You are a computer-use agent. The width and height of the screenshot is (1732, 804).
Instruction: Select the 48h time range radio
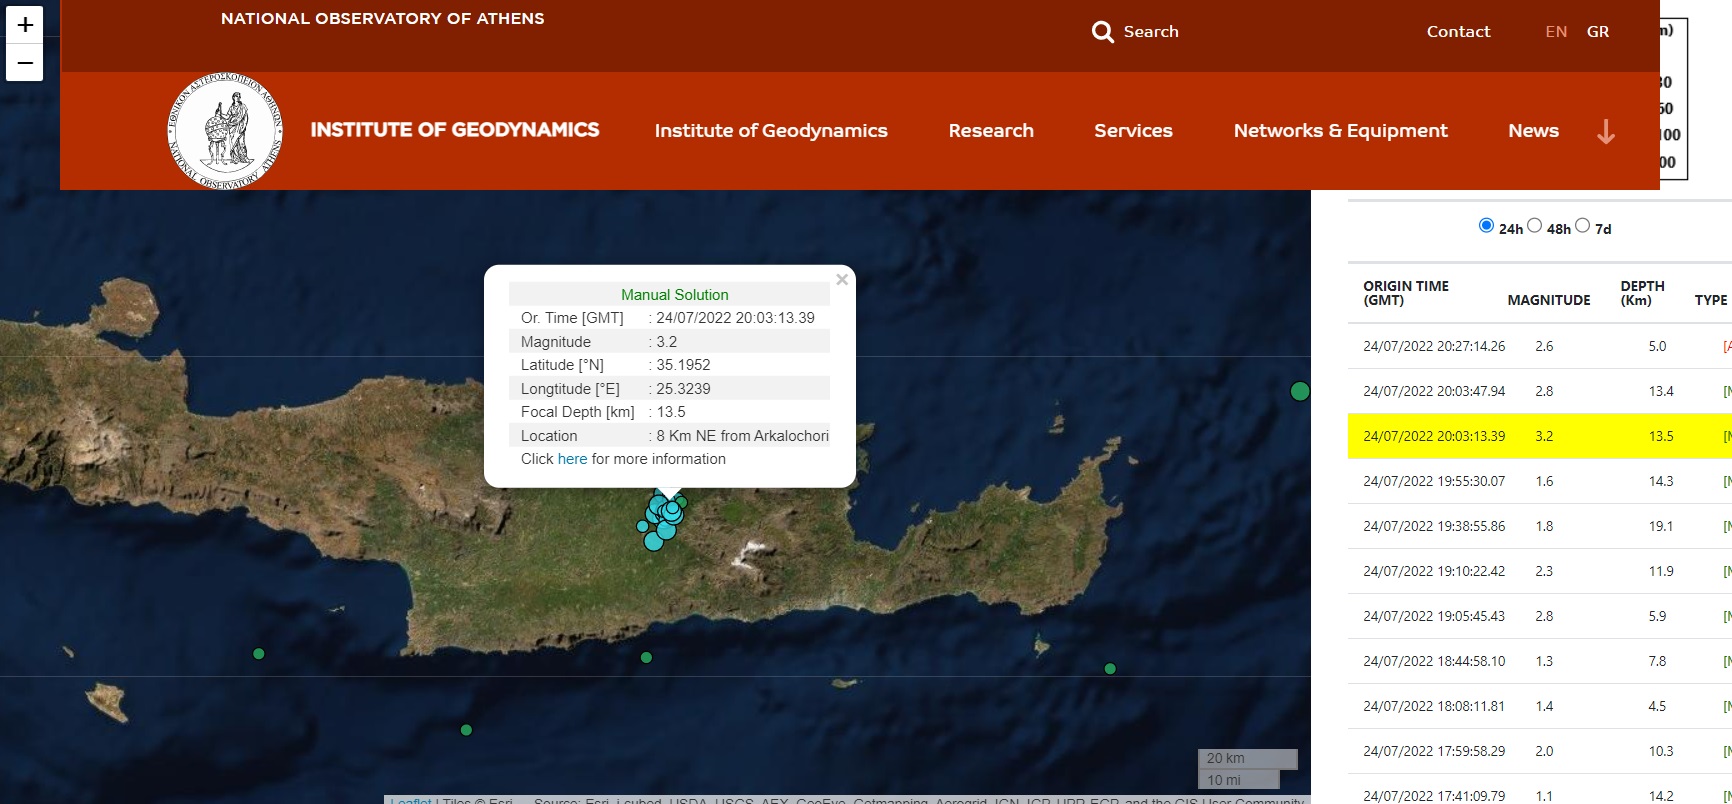(1534, 226)
